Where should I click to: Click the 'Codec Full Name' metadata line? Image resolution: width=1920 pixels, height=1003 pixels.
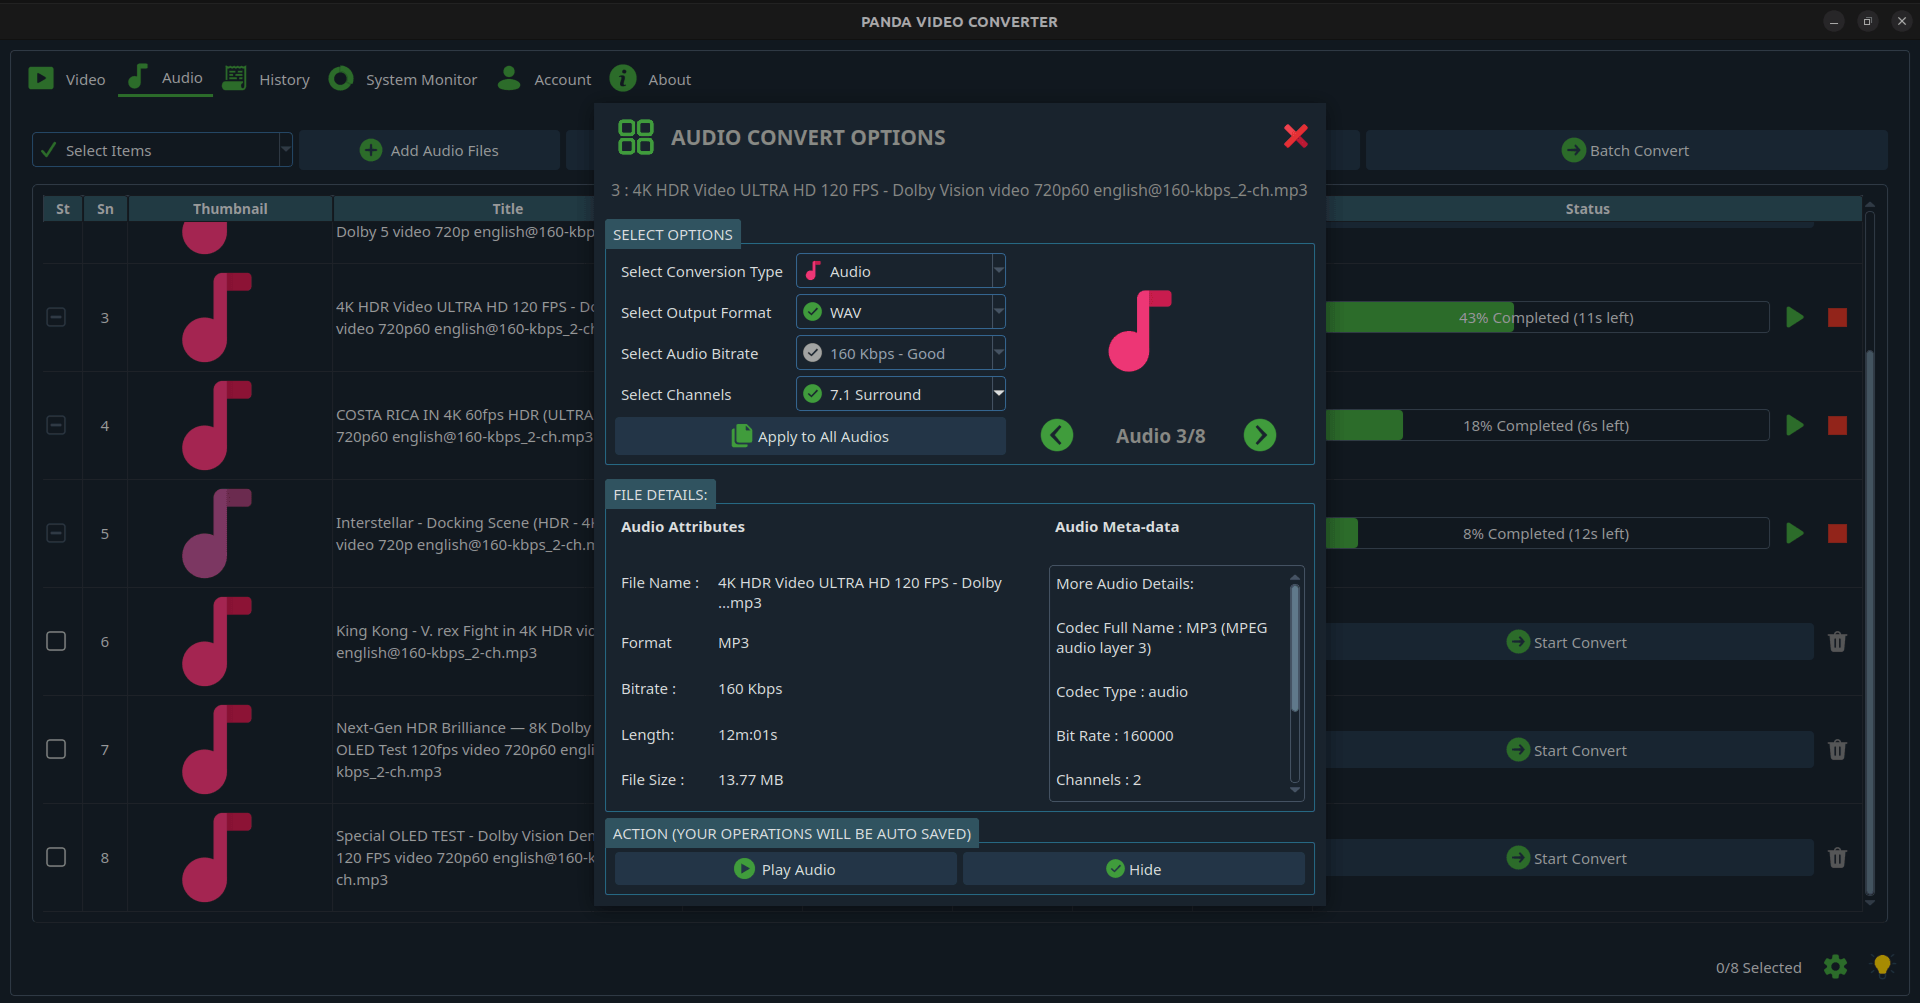(x=1161, y=637)
